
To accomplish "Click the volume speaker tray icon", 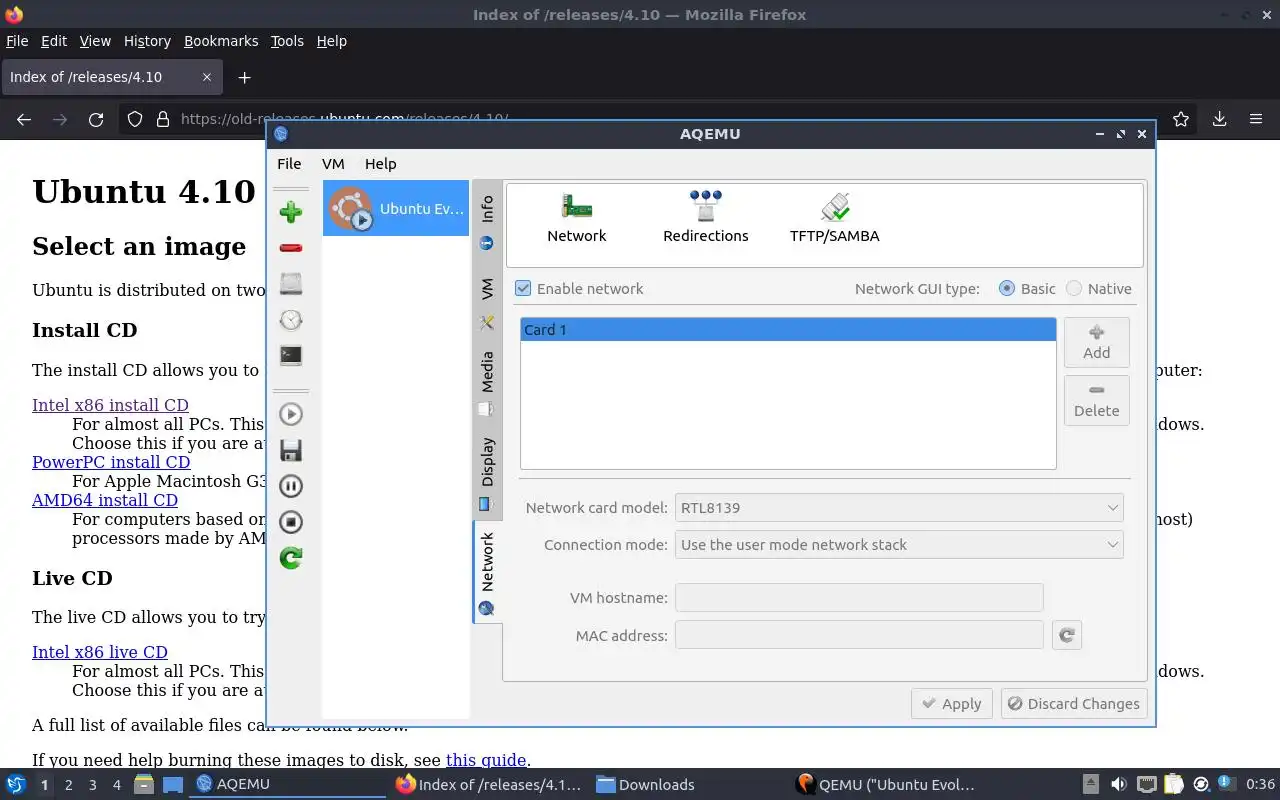I will coord(1119,785).
